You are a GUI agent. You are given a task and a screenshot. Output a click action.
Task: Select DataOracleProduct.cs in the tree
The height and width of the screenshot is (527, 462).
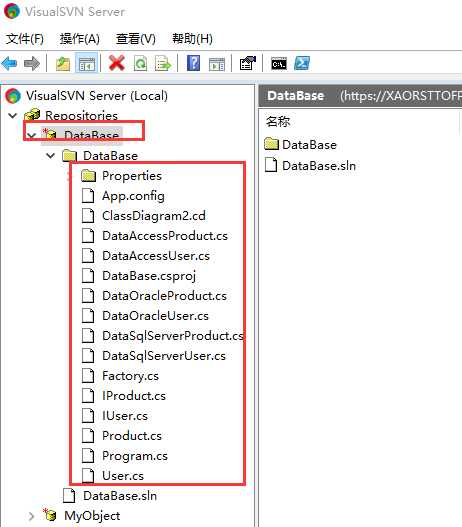click(x=164, y=296)
